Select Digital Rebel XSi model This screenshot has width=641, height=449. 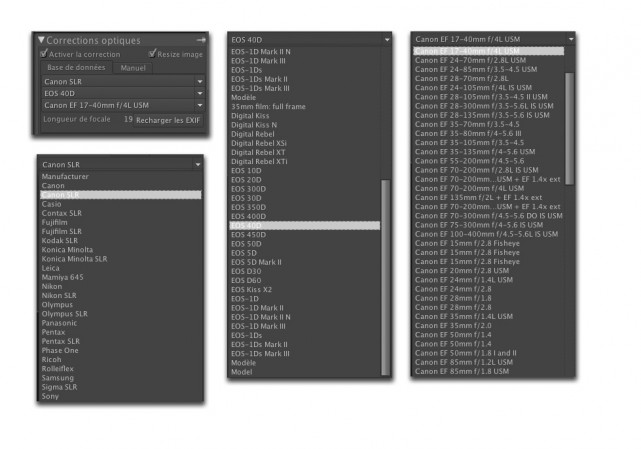pos(259,143)
